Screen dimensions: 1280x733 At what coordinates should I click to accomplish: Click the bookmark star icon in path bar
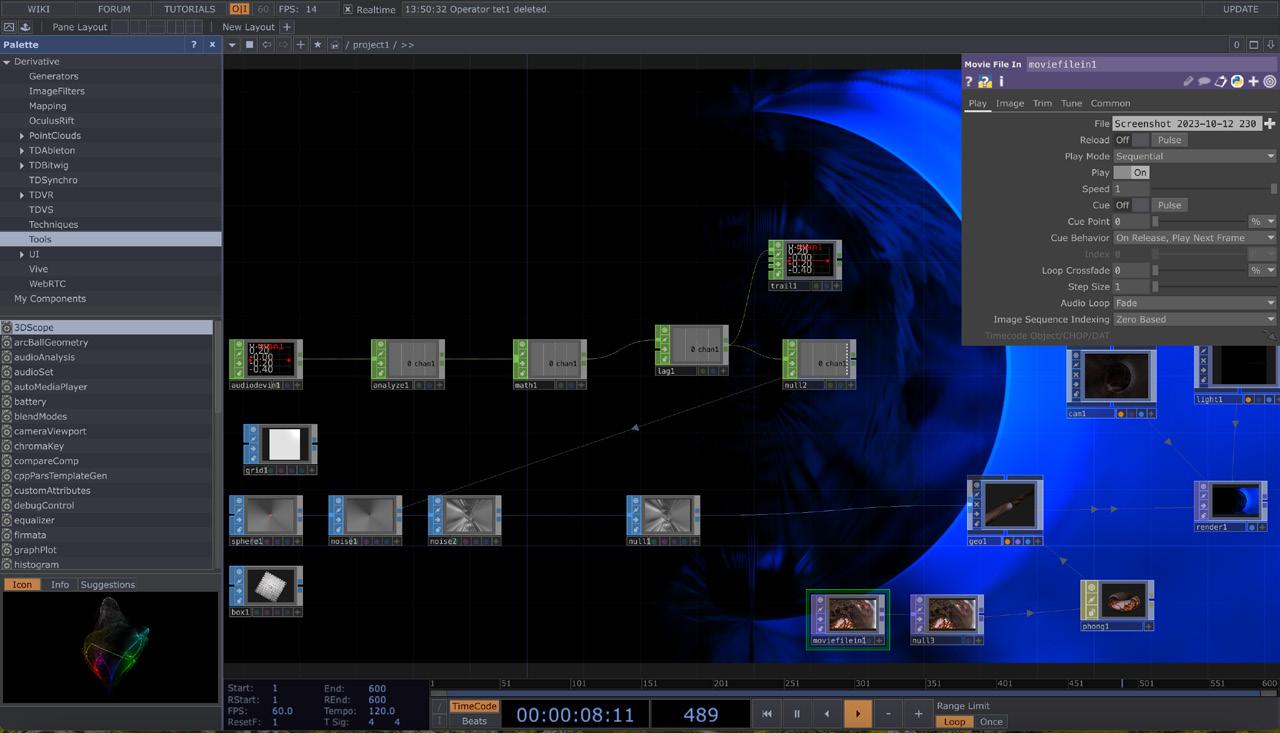click(318, 45)
